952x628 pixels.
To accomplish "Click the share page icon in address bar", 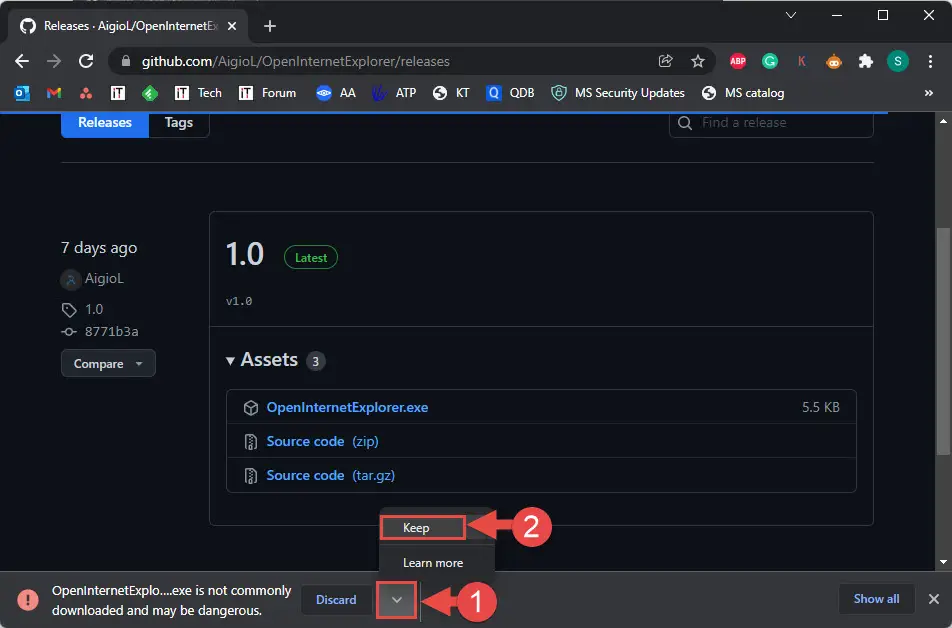I will pyautogui.click(x=665, y=61).
